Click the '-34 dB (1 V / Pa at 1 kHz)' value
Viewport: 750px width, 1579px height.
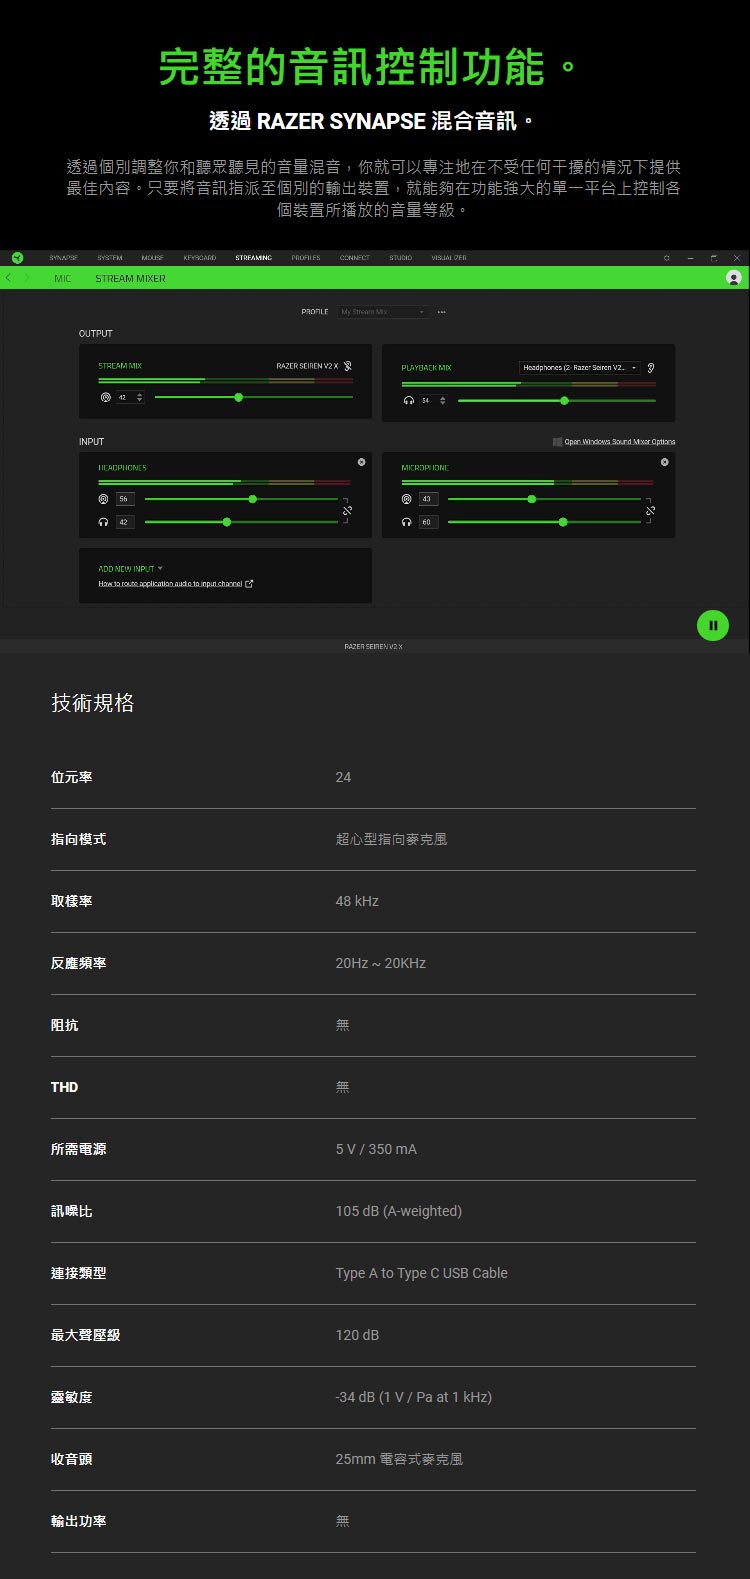click(x=413, y=1397)
